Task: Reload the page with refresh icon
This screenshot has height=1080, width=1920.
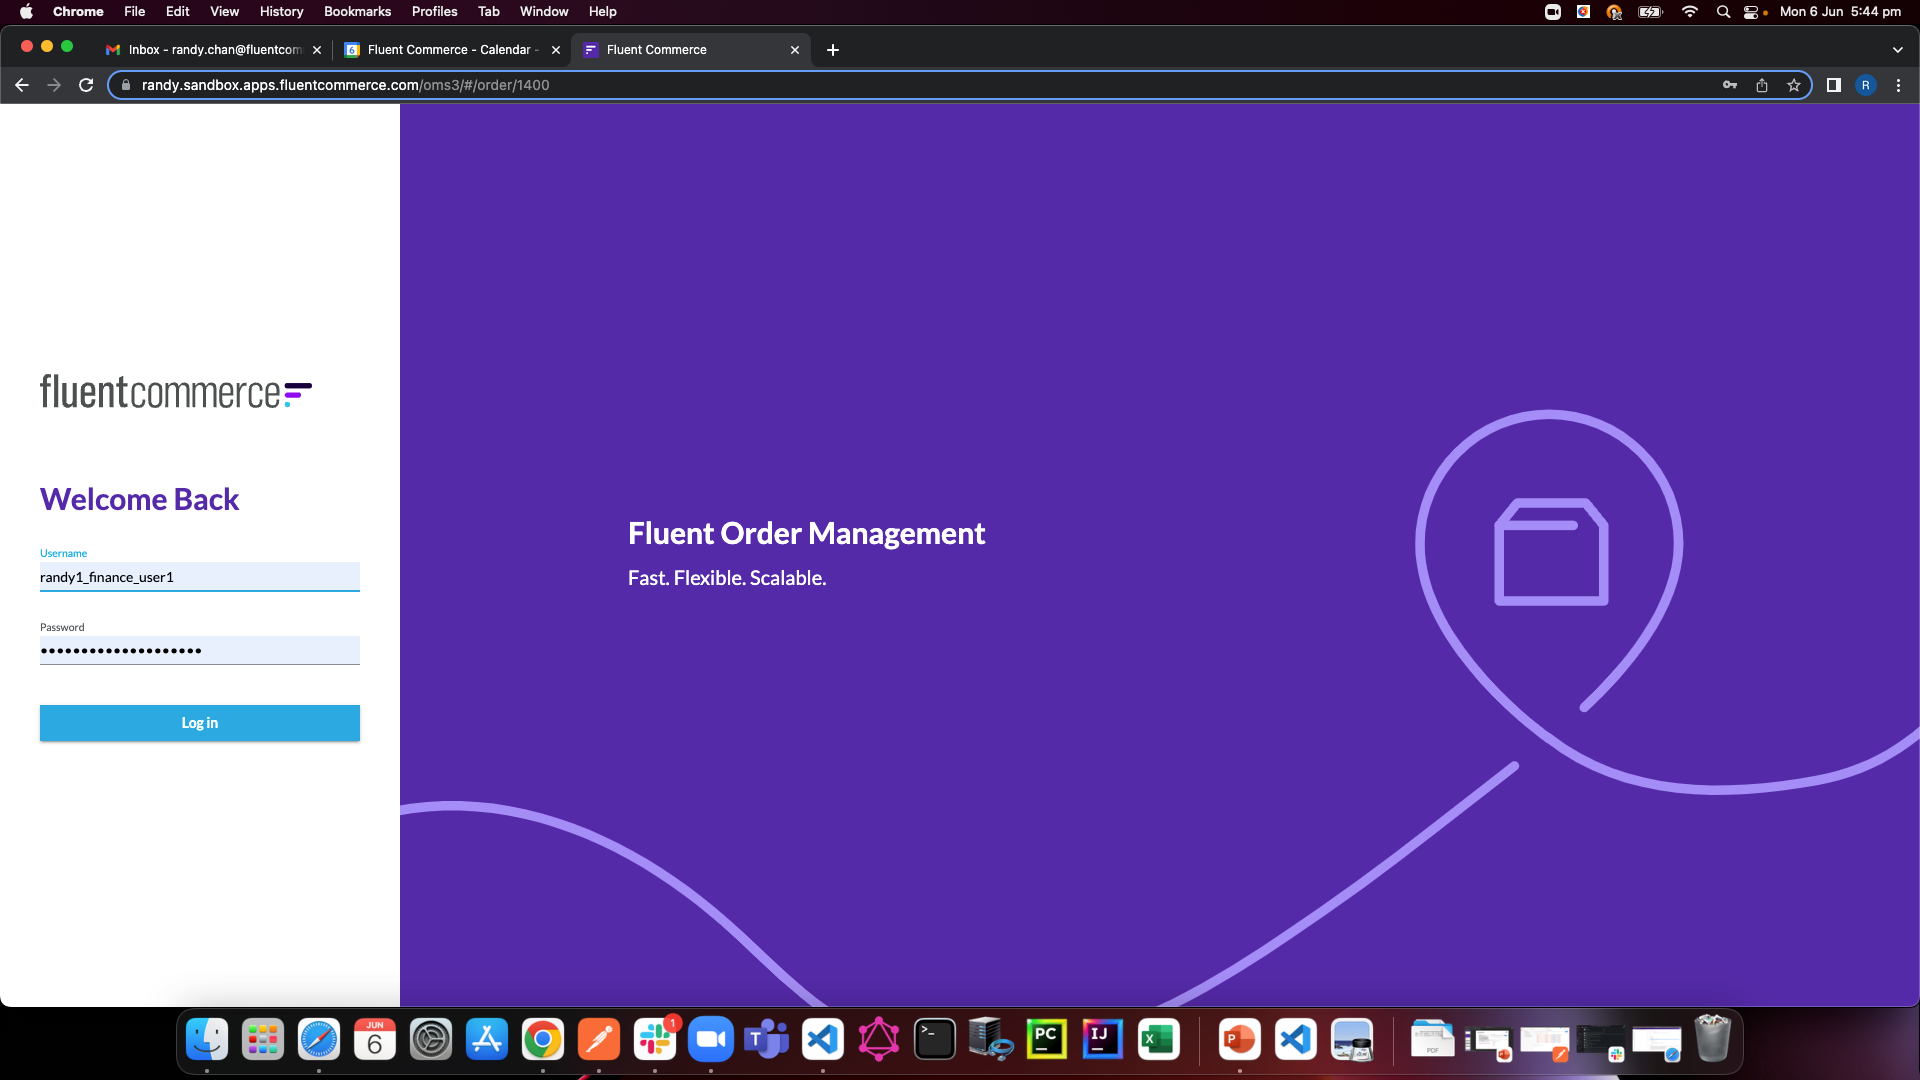Action: coord(86,85)
